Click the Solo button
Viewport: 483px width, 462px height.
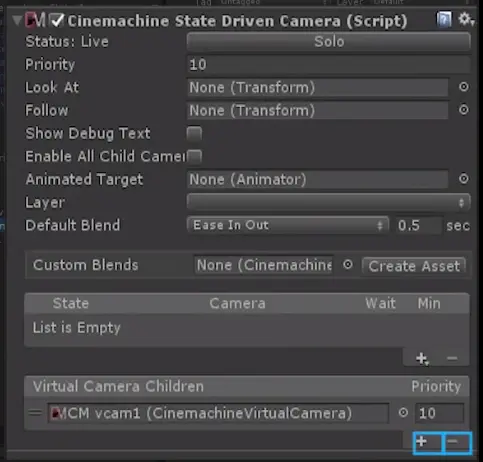click(329, 42)
